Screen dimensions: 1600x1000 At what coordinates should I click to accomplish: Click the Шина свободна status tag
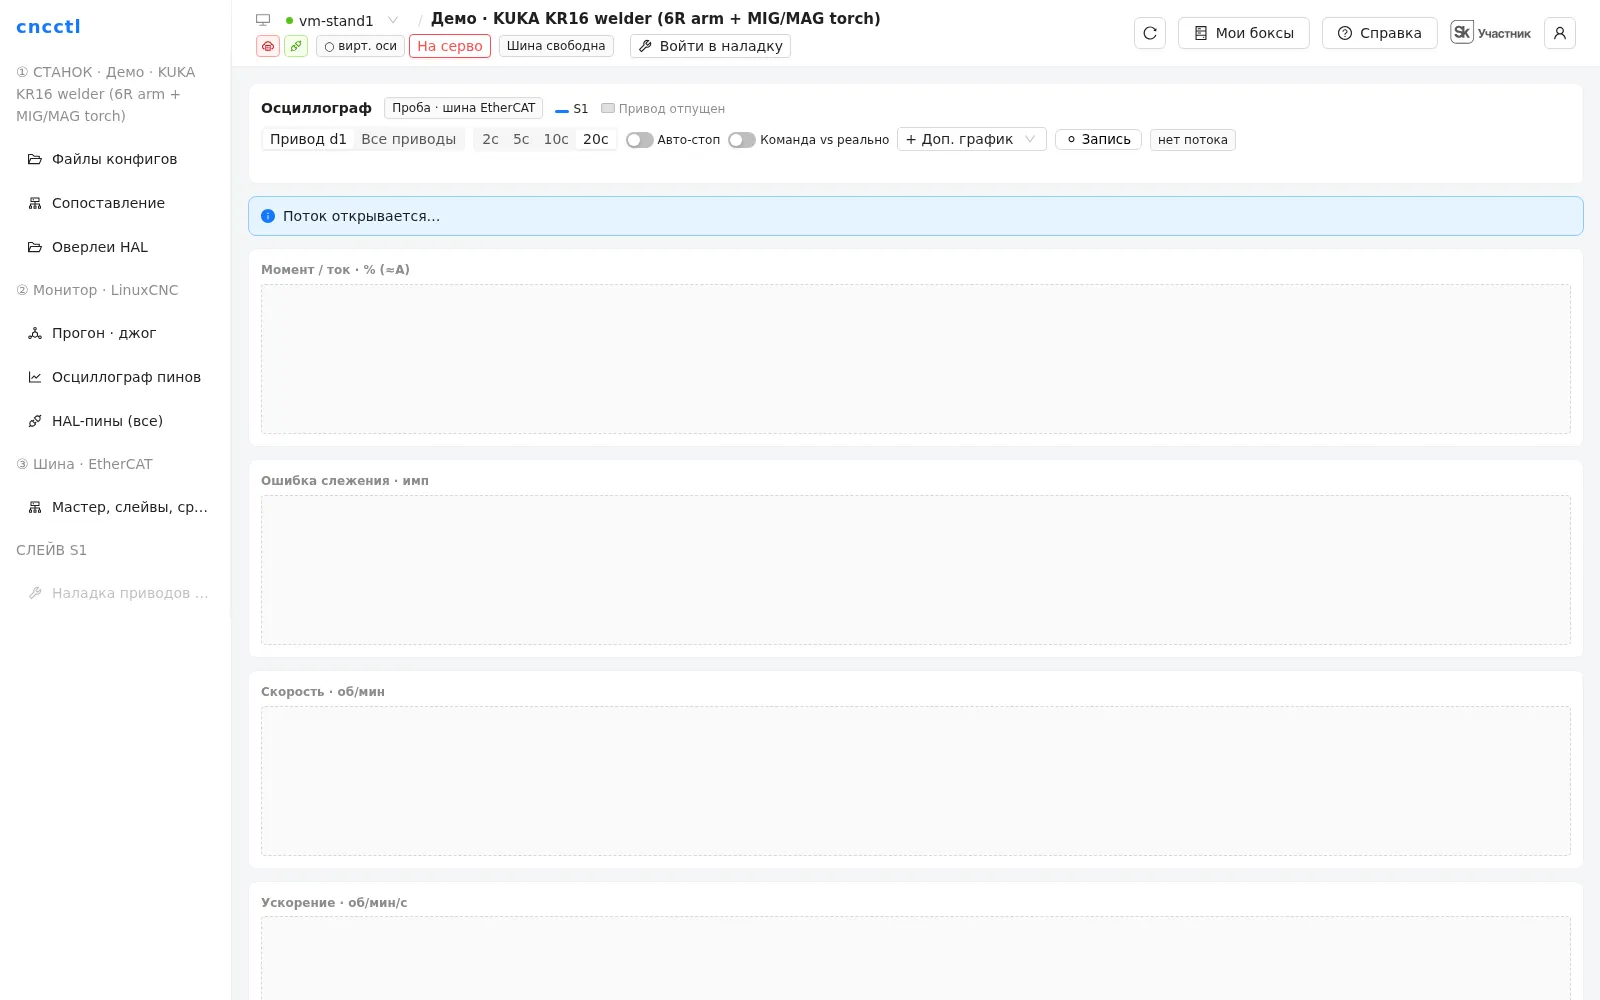pos(556,46)
